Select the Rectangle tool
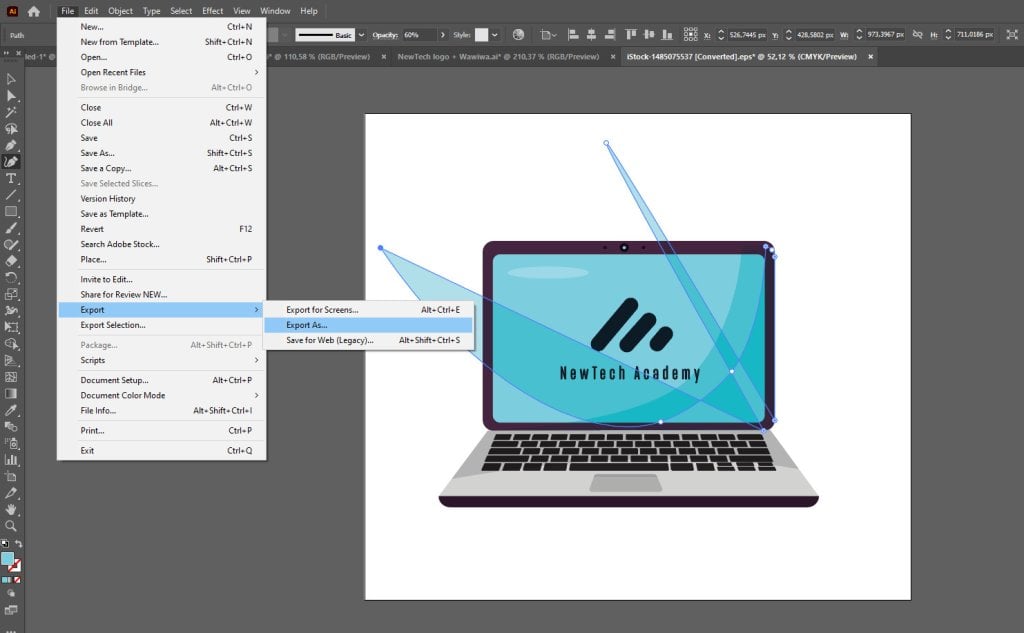The height and width of the screenshot is (633, 1024). (x=11, y=211)
